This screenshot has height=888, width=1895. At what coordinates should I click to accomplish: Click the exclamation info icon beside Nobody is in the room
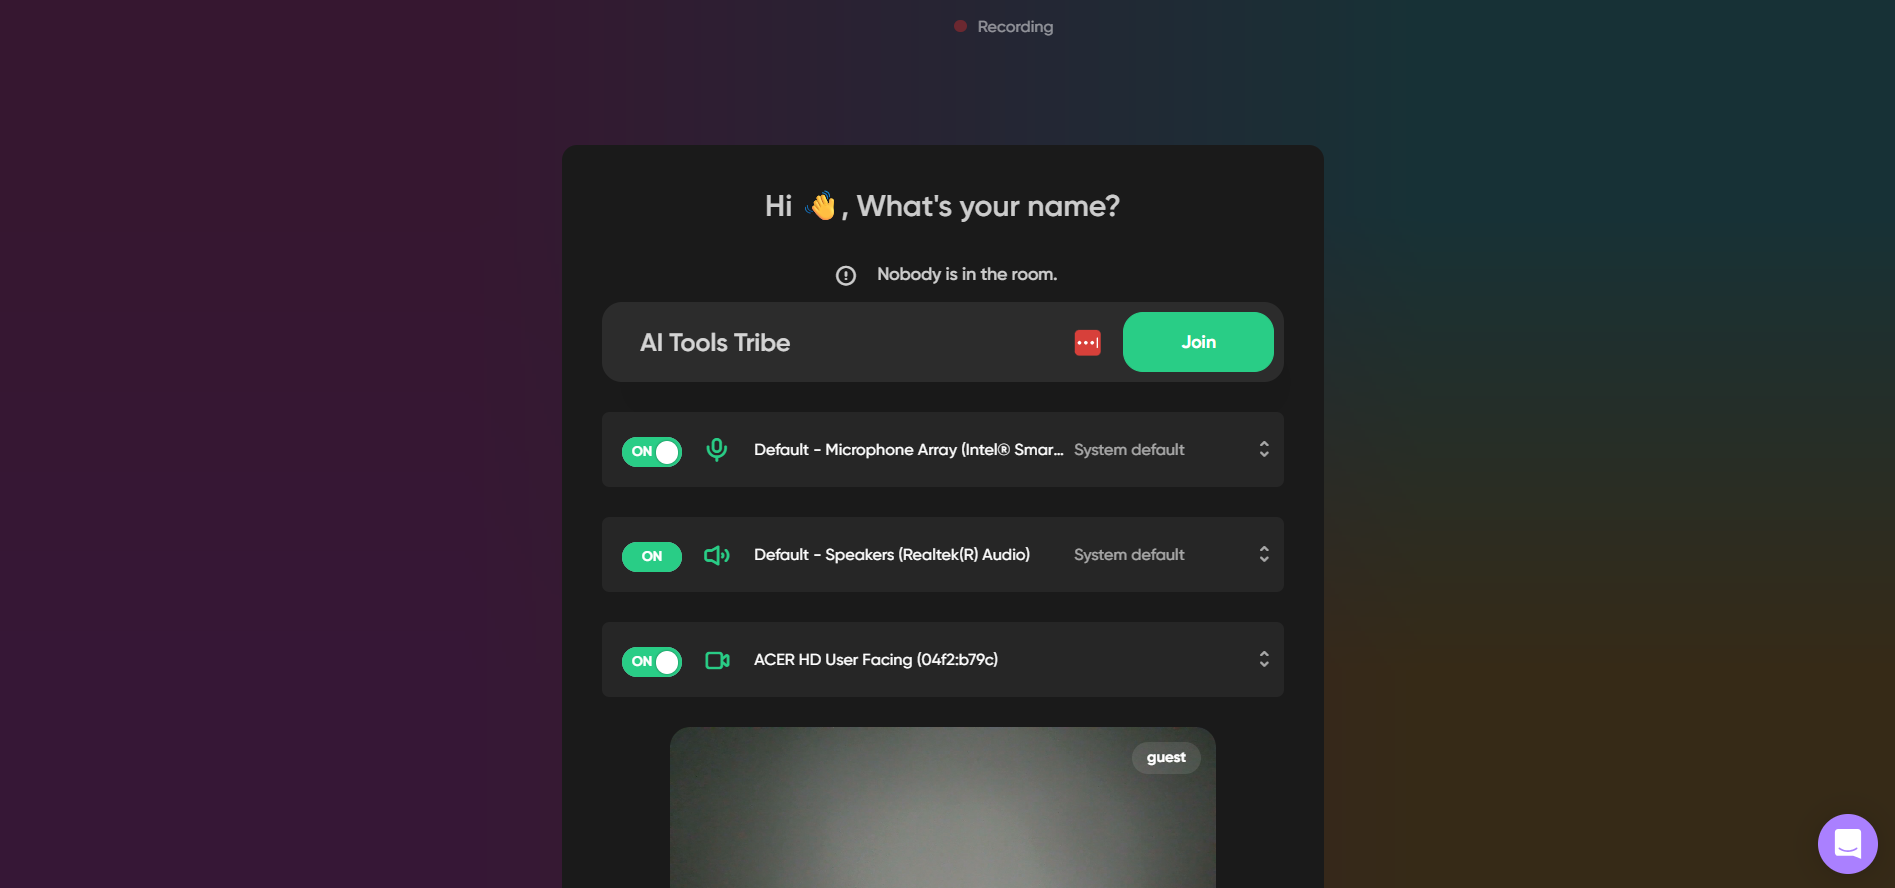tap(846, 275)
